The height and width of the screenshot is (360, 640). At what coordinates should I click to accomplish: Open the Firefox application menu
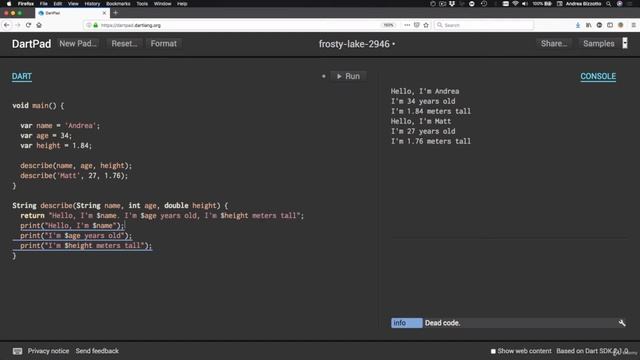click(x=26, y=4)
